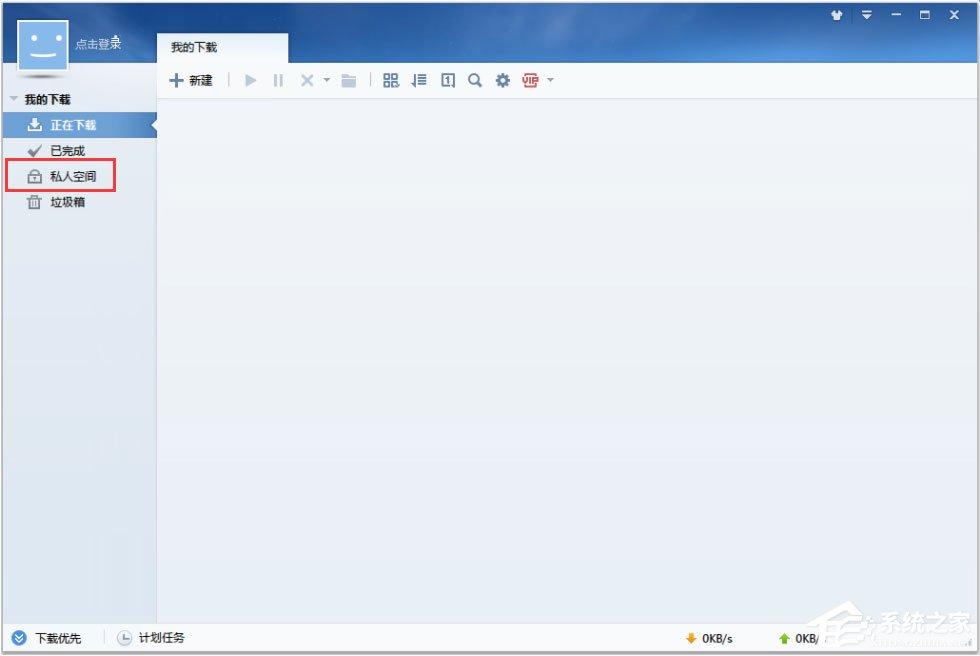The width and height of the screenshot is (980, 656).
Task: Open the settings gear icon
Action: pyautogui.click(x=502, y=81)
